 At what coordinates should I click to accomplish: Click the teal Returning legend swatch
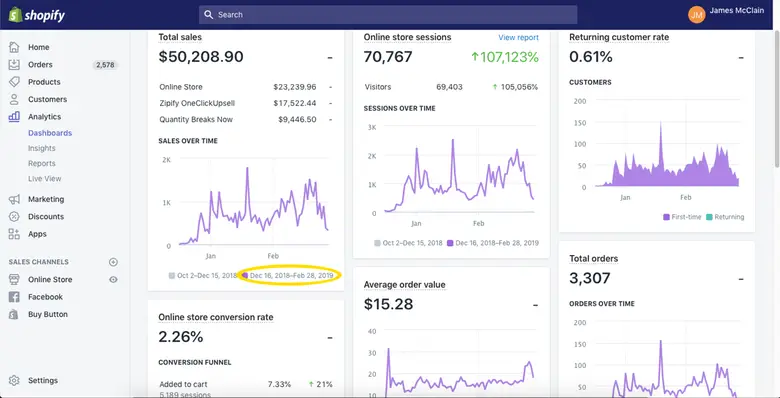pyautogui.click(x=709, y=217)
